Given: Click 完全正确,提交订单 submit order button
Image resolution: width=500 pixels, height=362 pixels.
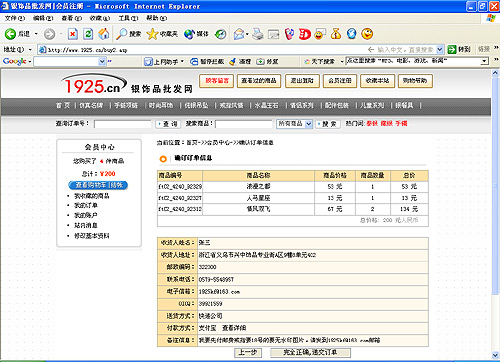Looking at the screenshot, I should point(310,353).
